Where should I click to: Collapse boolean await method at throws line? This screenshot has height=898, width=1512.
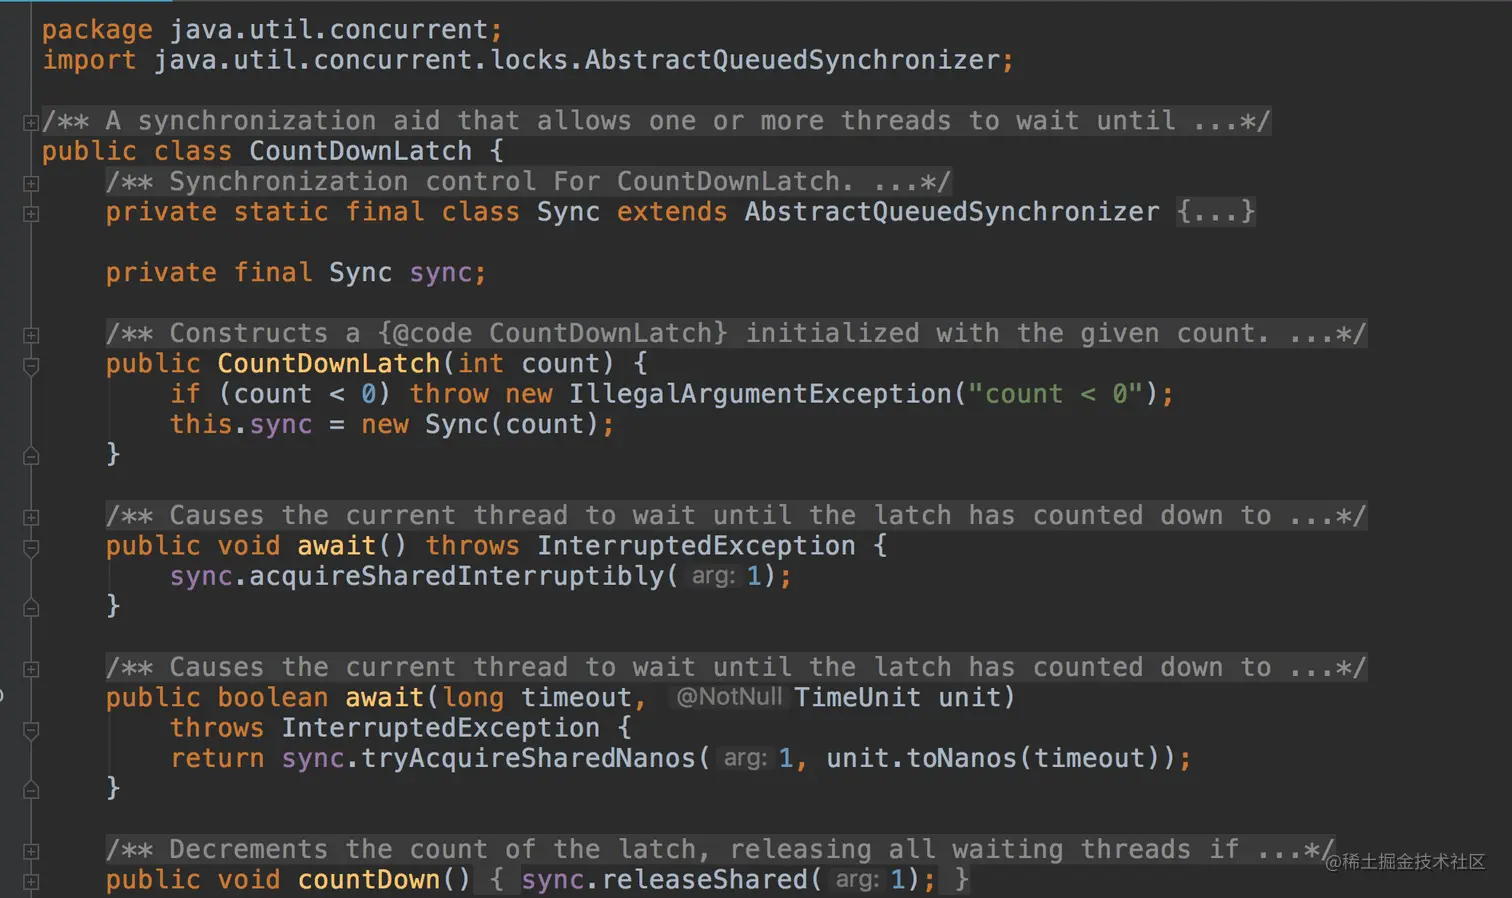[x=31, y=730]
